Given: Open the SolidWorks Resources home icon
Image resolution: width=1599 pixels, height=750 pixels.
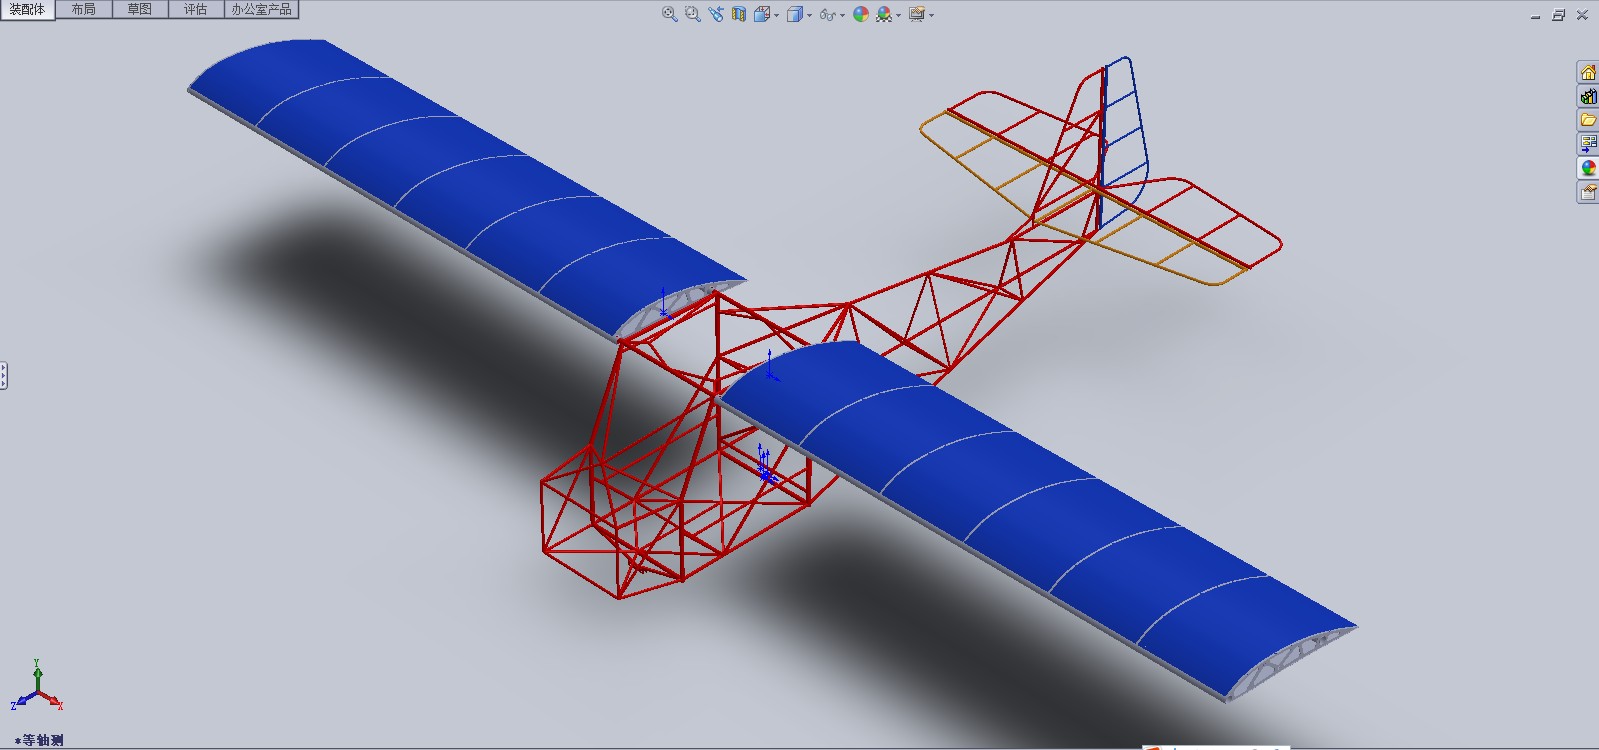Looking at the screenshot, I should pos(1588,72).
